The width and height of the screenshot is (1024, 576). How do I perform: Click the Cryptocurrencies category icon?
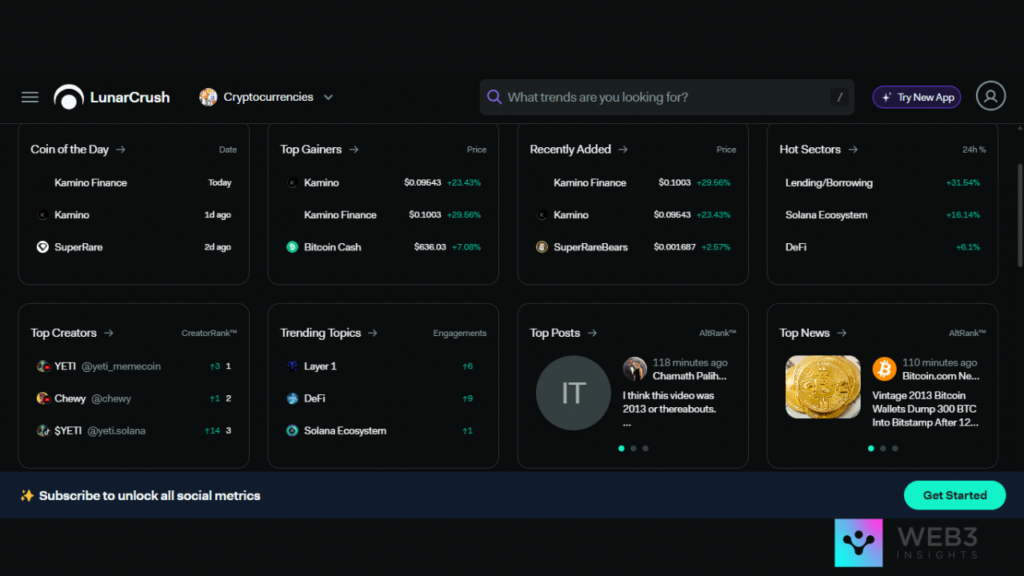[208, 97]
